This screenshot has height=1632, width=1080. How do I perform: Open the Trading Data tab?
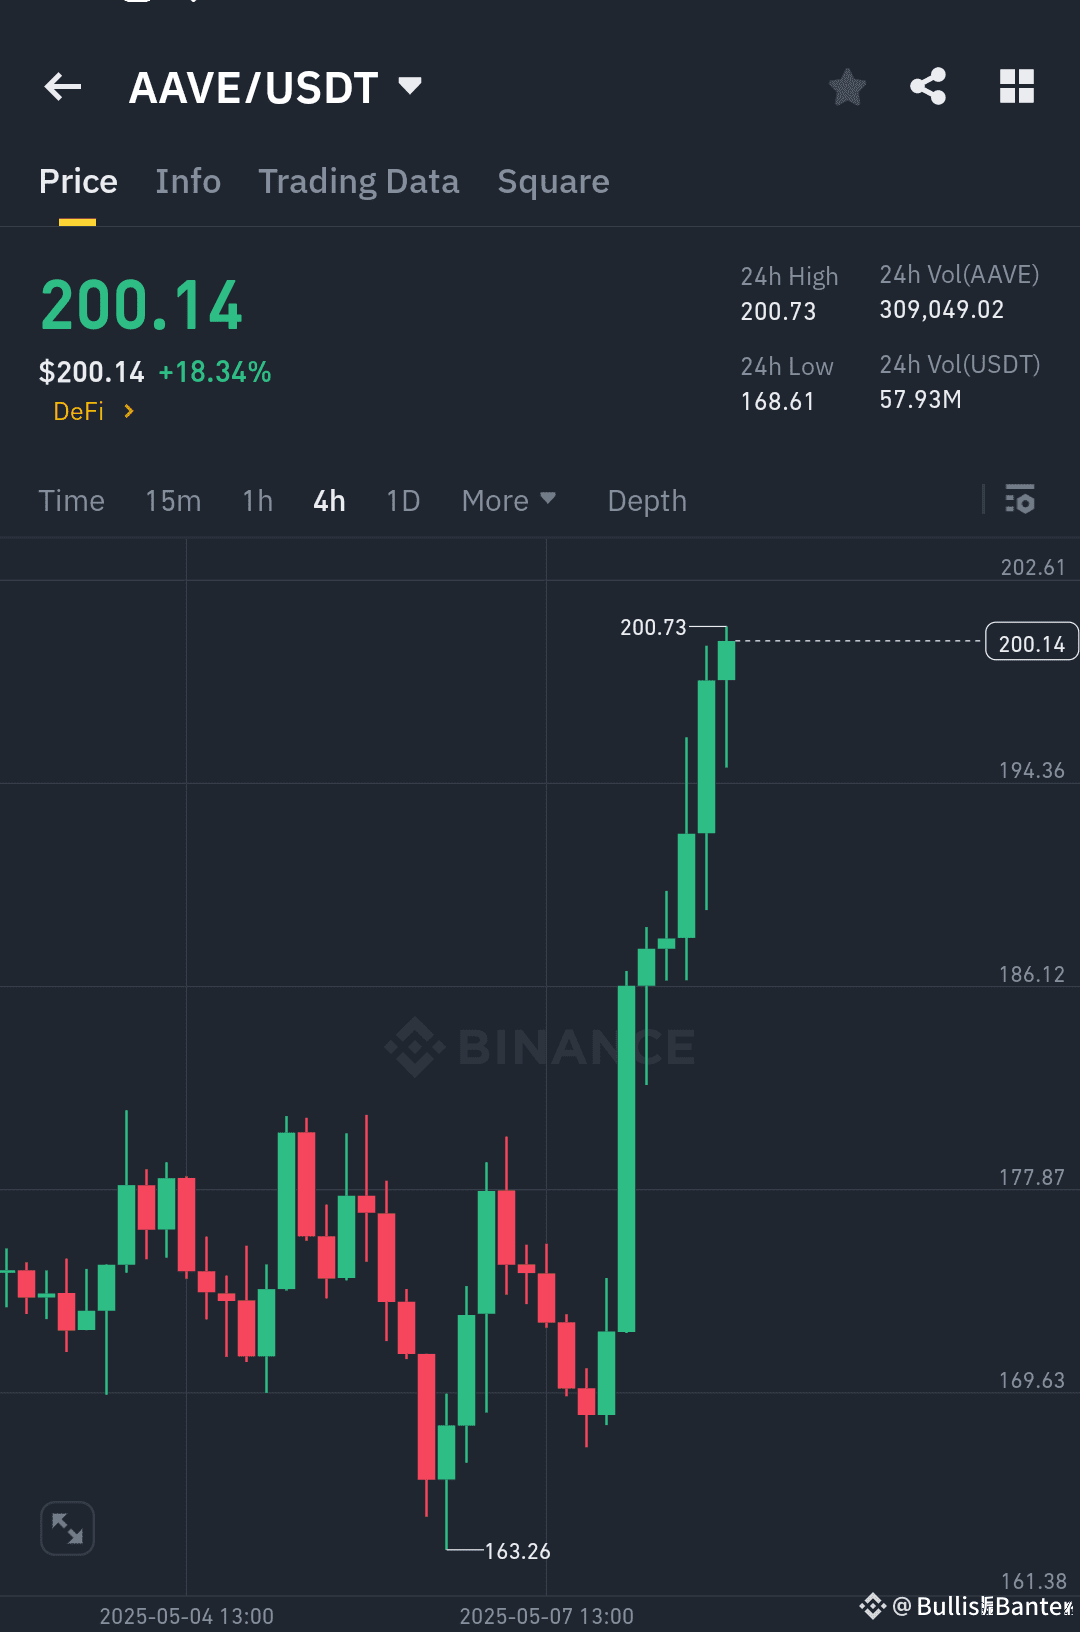pos(358,181)
